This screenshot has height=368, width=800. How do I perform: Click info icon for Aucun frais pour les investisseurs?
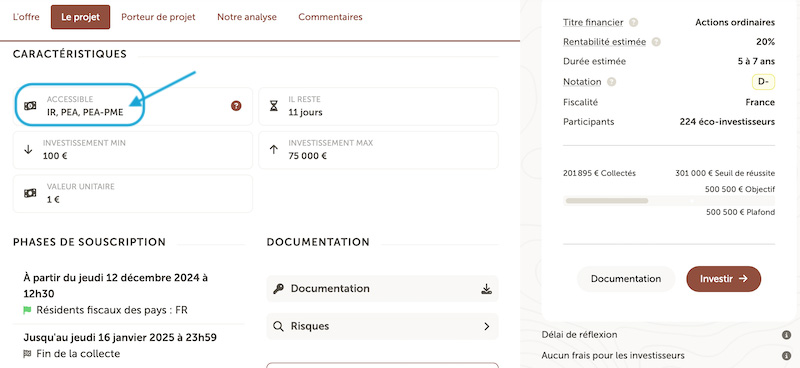pos(786,356)
